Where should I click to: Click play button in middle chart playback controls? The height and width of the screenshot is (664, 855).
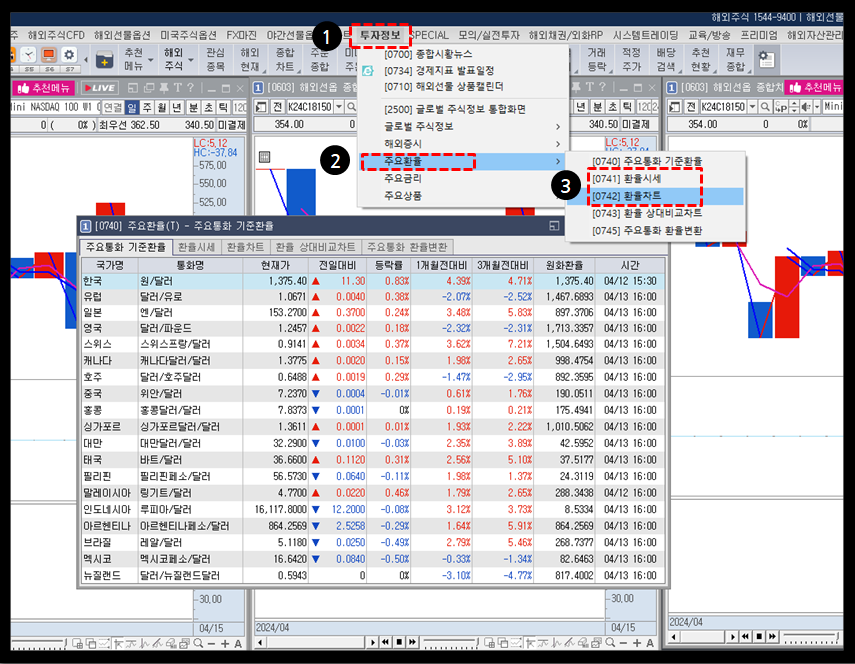click(372, 642)
